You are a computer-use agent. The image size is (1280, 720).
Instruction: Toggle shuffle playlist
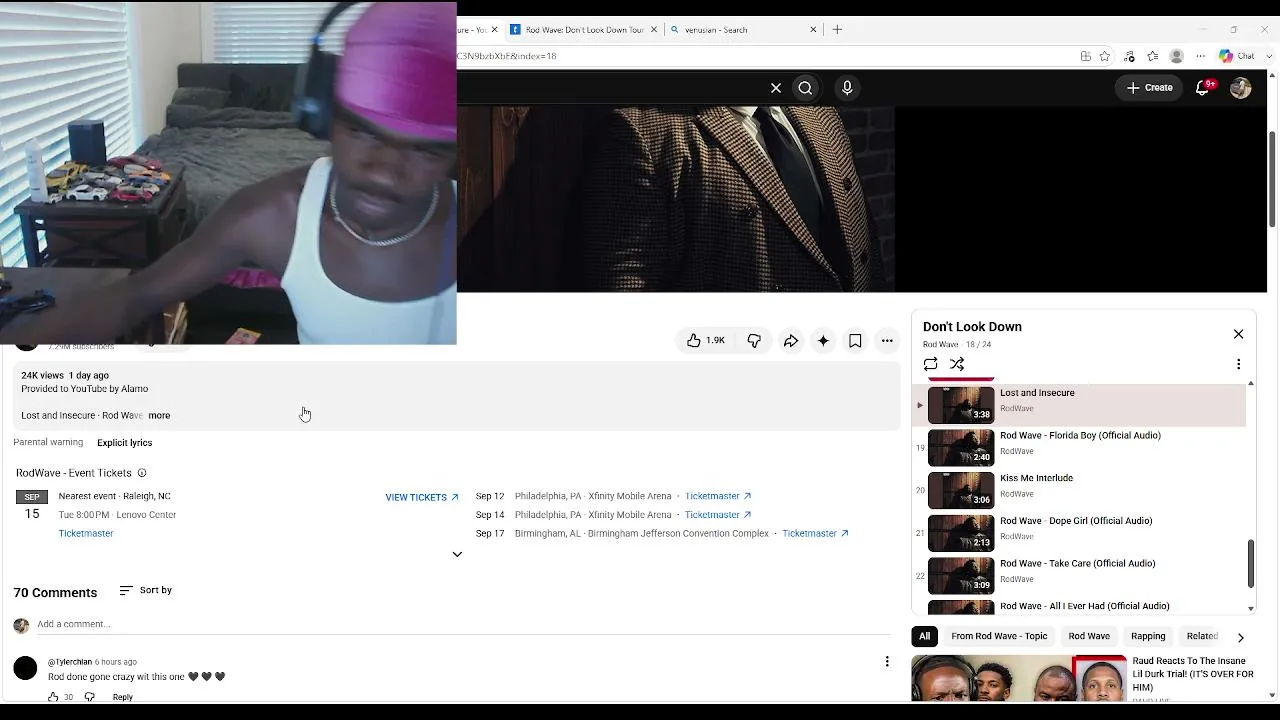(957, 364)
